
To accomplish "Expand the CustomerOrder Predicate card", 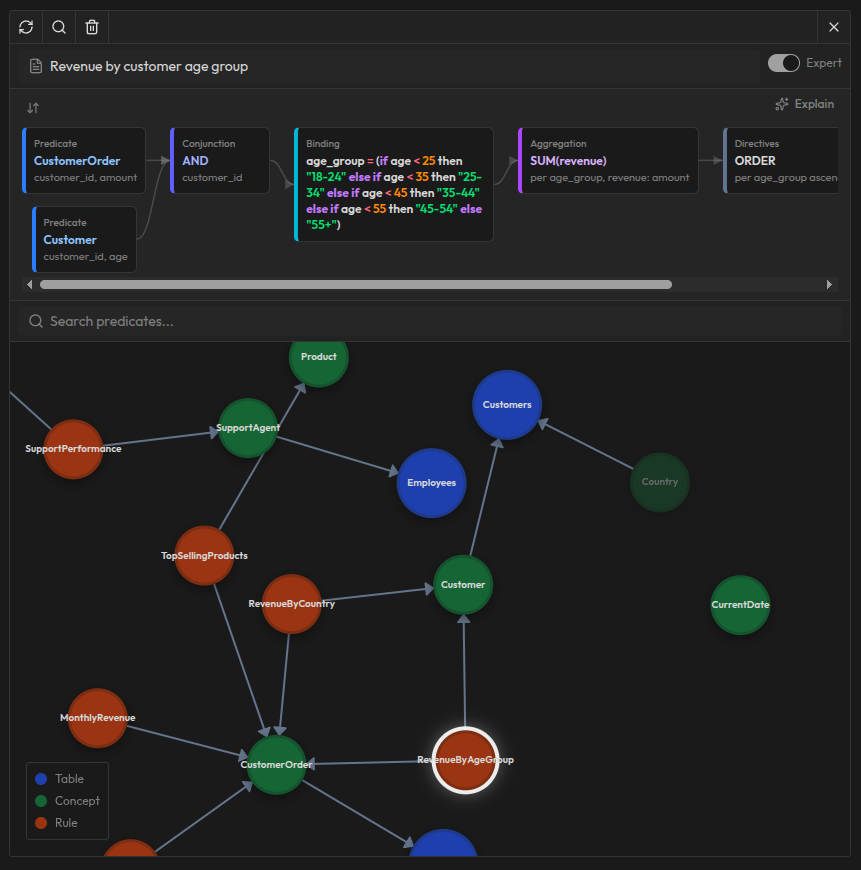I will pos(84,160).
